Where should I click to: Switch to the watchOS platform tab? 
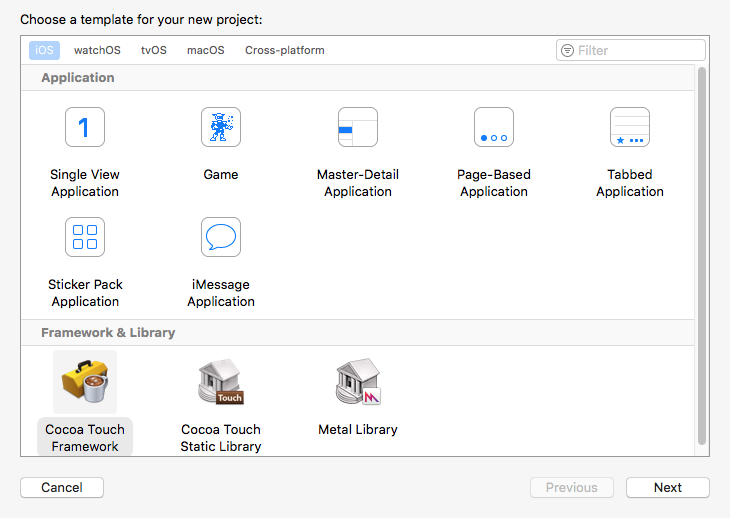point(97,50)
